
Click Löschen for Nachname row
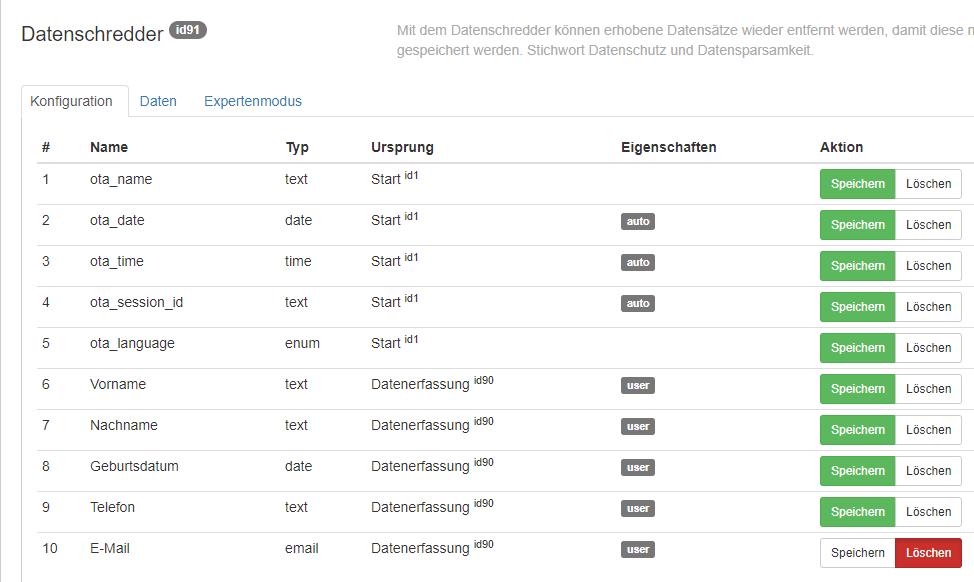928,430
